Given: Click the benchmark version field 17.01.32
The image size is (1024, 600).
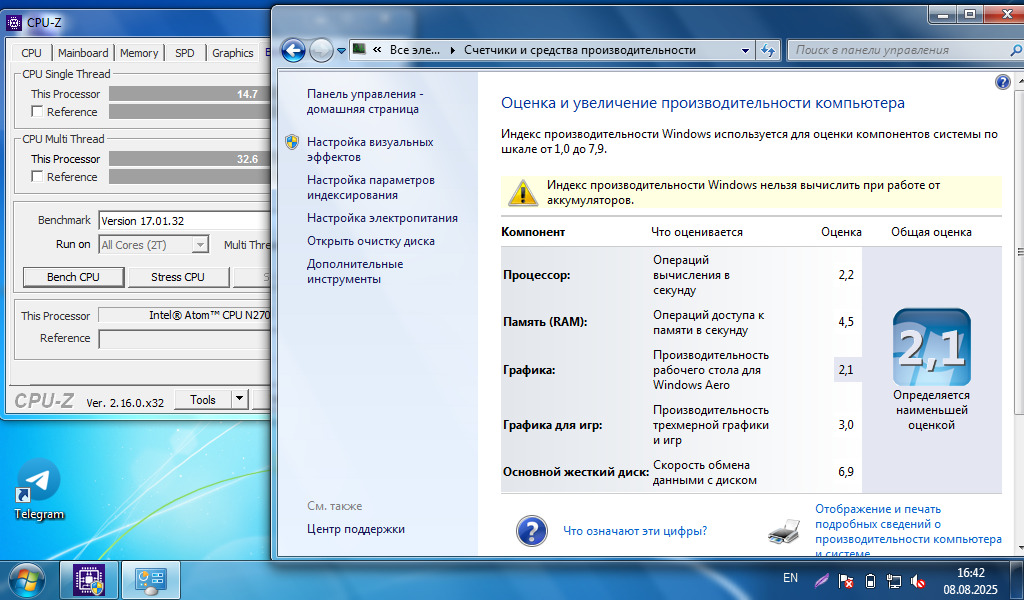Looking at the screenshot, I should pyautogui.click(x=184, y=221).
